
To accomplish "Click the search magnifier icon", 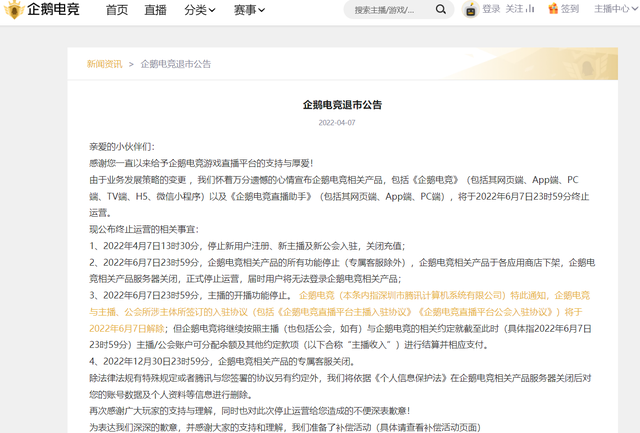I will point(440,9).
